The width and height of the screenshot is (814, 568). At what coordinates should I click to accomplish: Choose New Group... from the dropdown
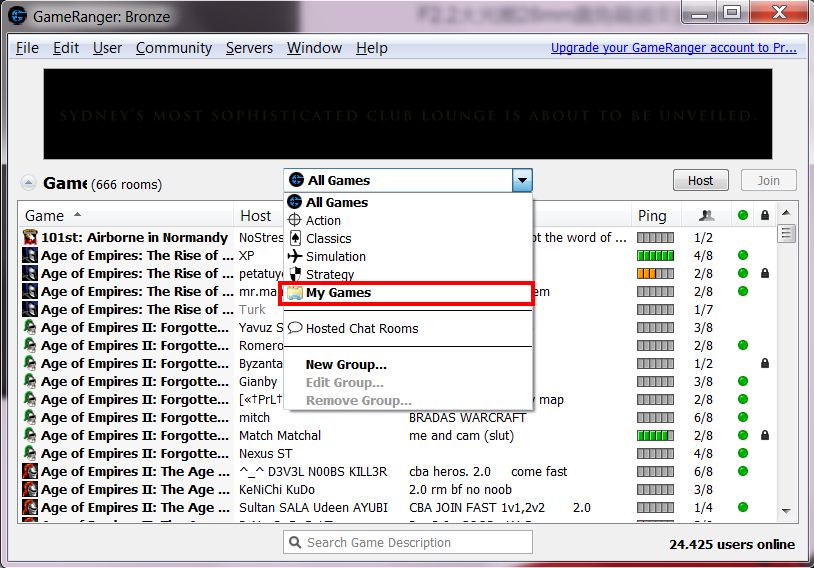pyautogui.click(x=408, y=364)
